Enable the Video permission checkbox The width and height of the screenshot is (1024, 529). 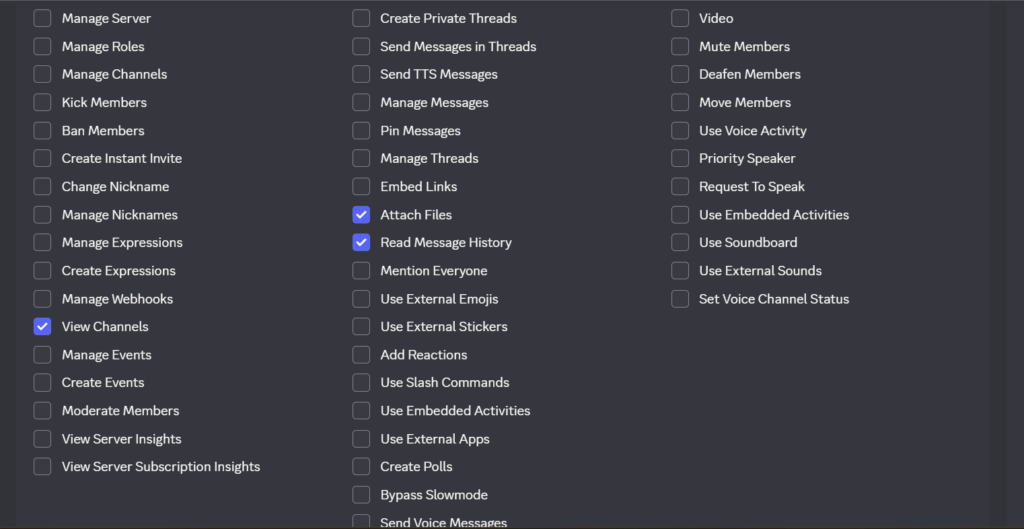pos(680,18)
